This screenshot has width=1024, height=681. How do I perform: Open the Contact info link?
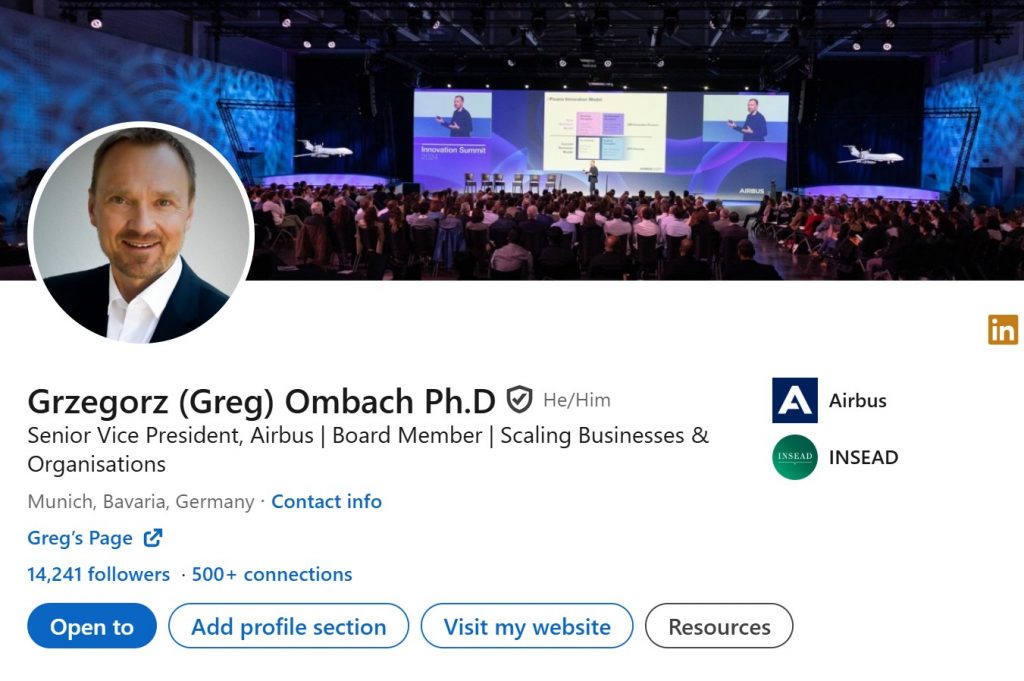[326, 501]
